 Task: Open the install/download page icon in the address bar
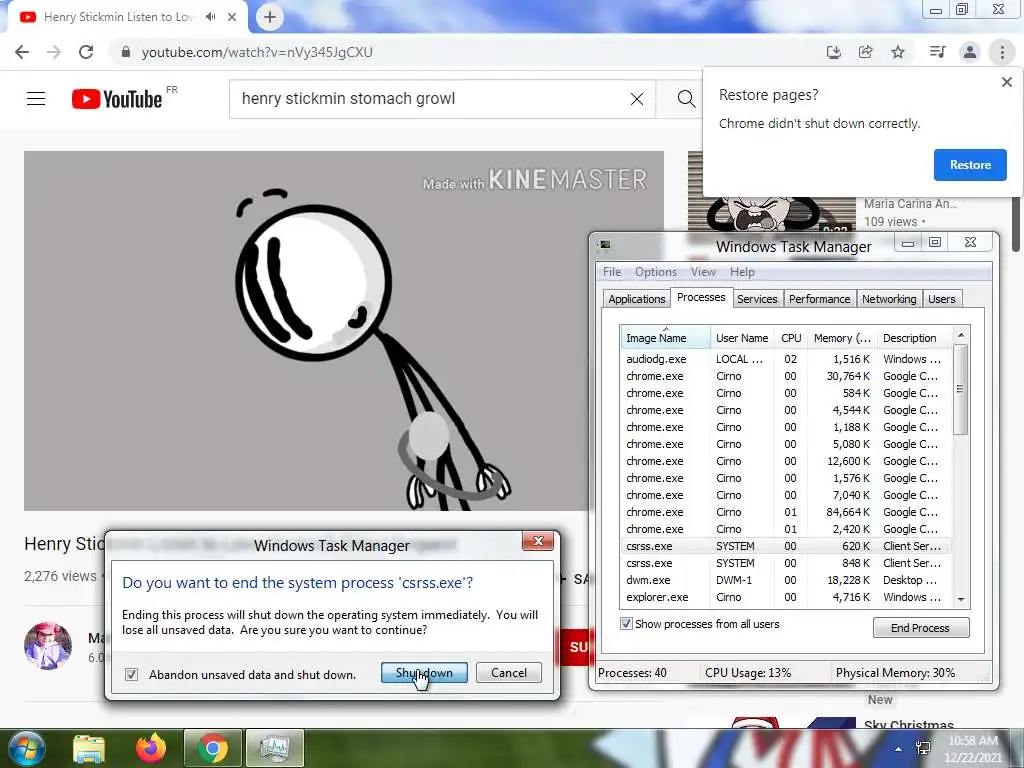click(833, 52)
